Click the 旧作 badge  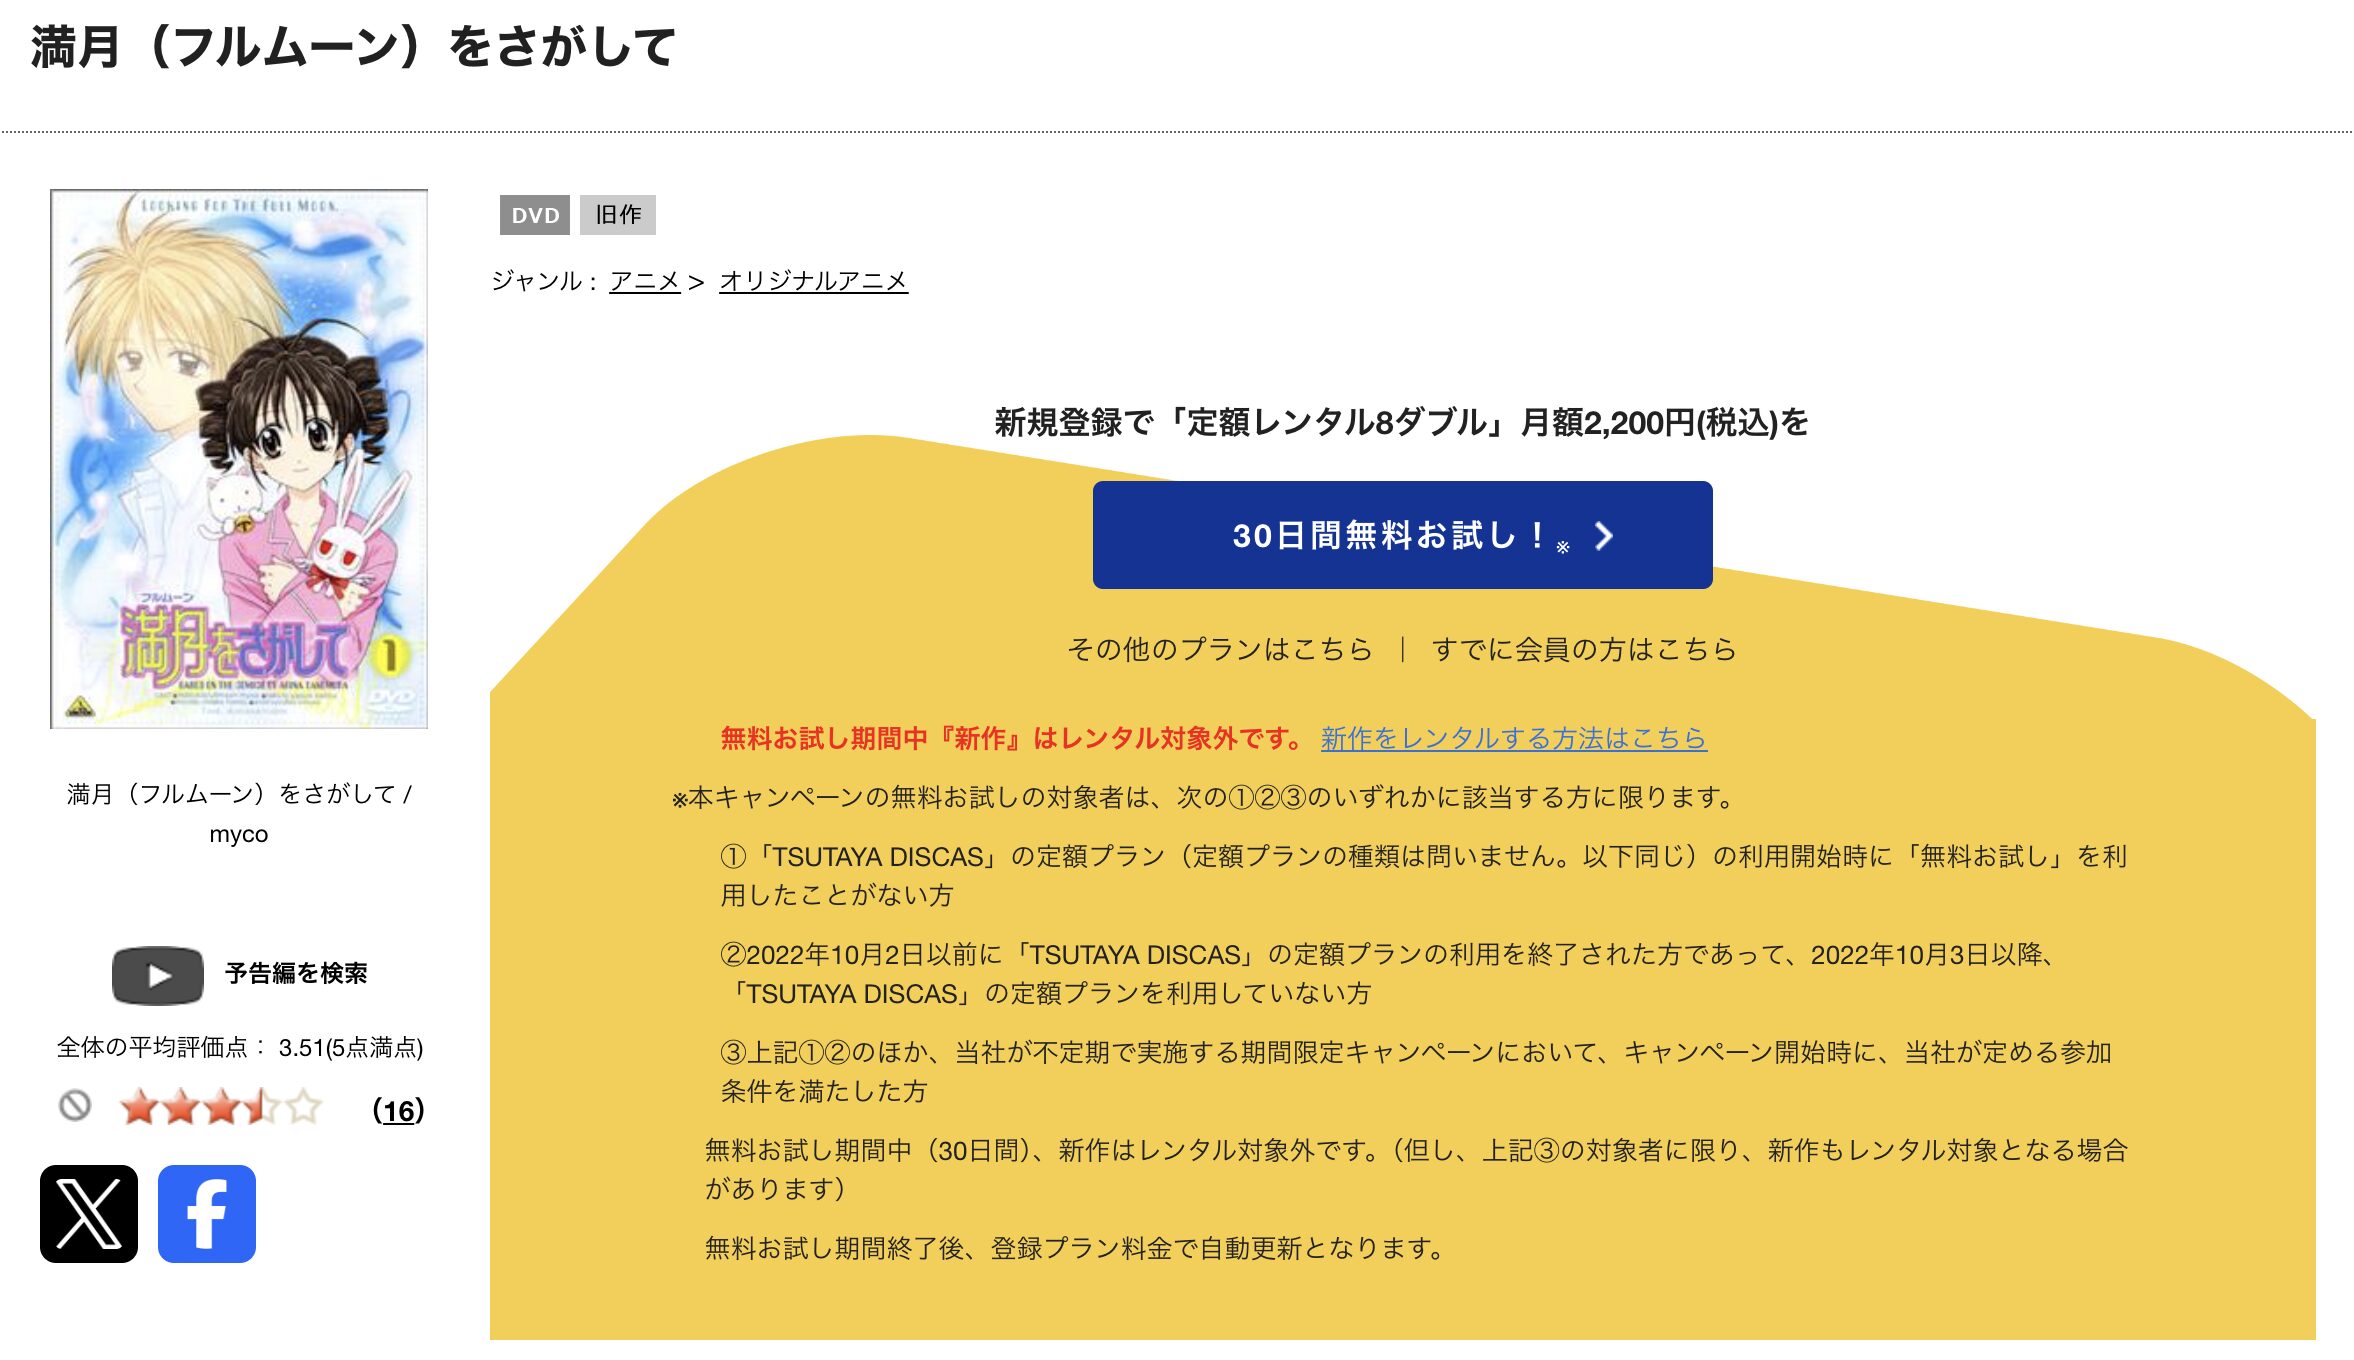click(618, 215)
